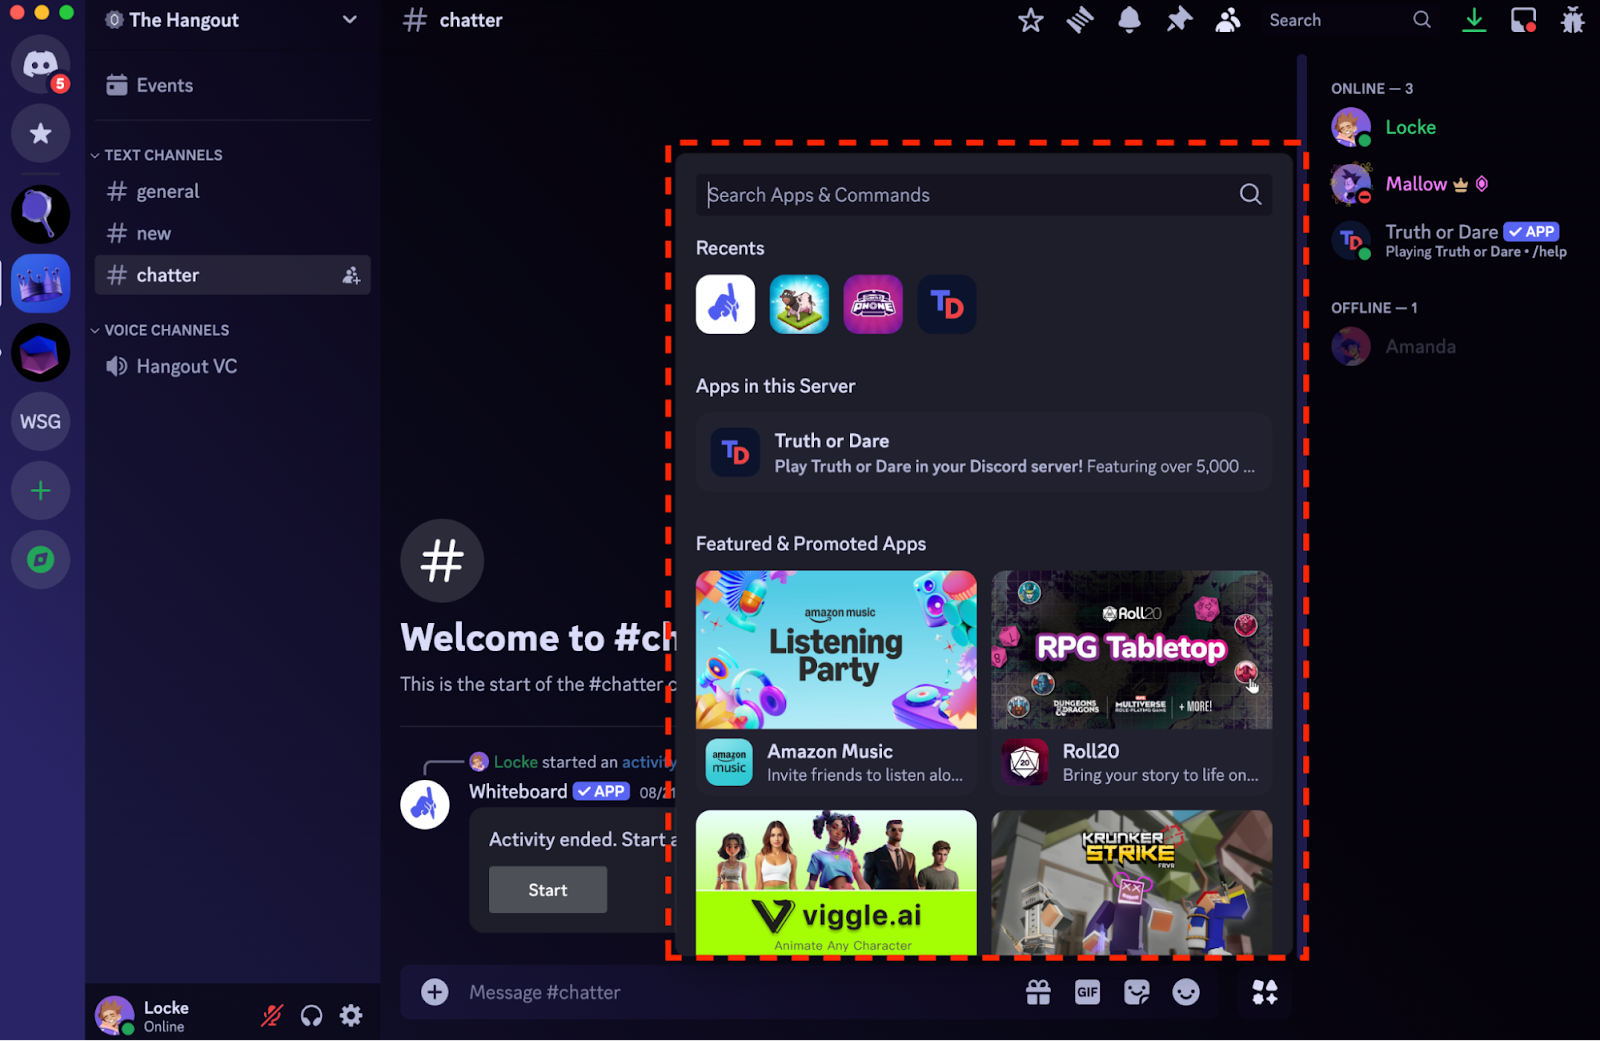Click the GIF picker icon
Viewport: 1600px width, 1041px height.
click(x=1087, y=991)
